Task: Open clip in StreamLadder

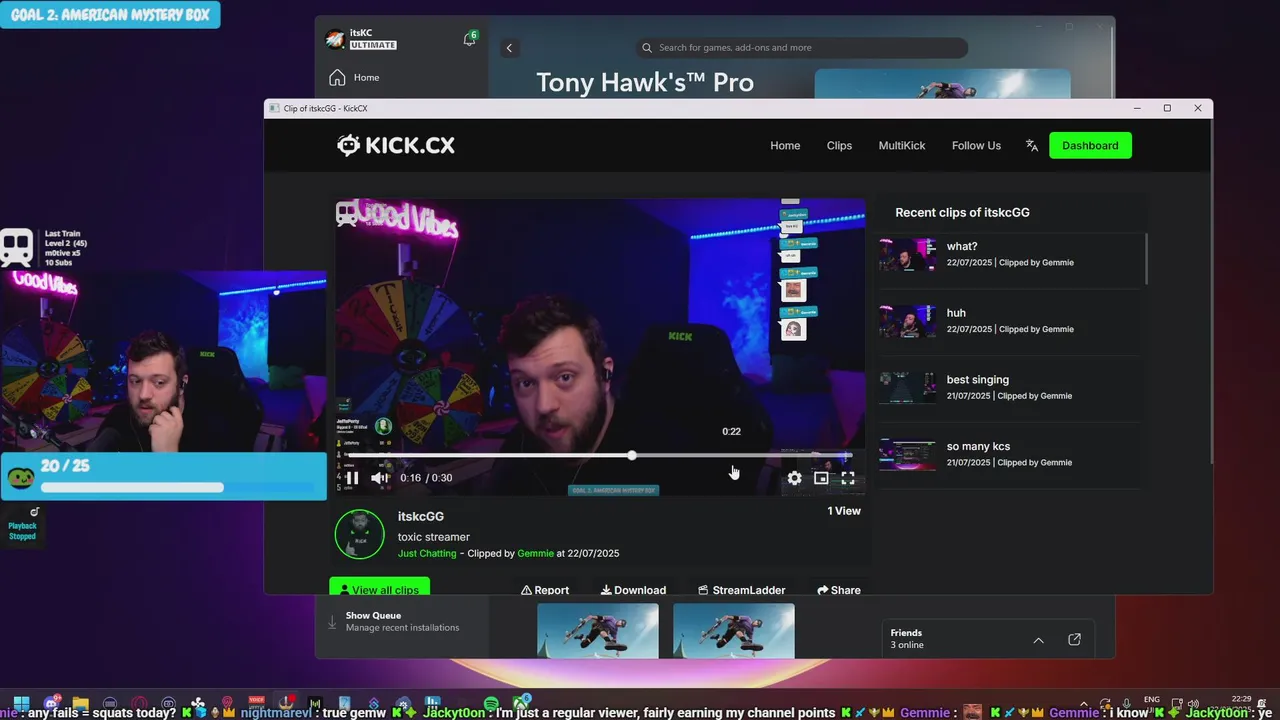Action: coord(741,590)
